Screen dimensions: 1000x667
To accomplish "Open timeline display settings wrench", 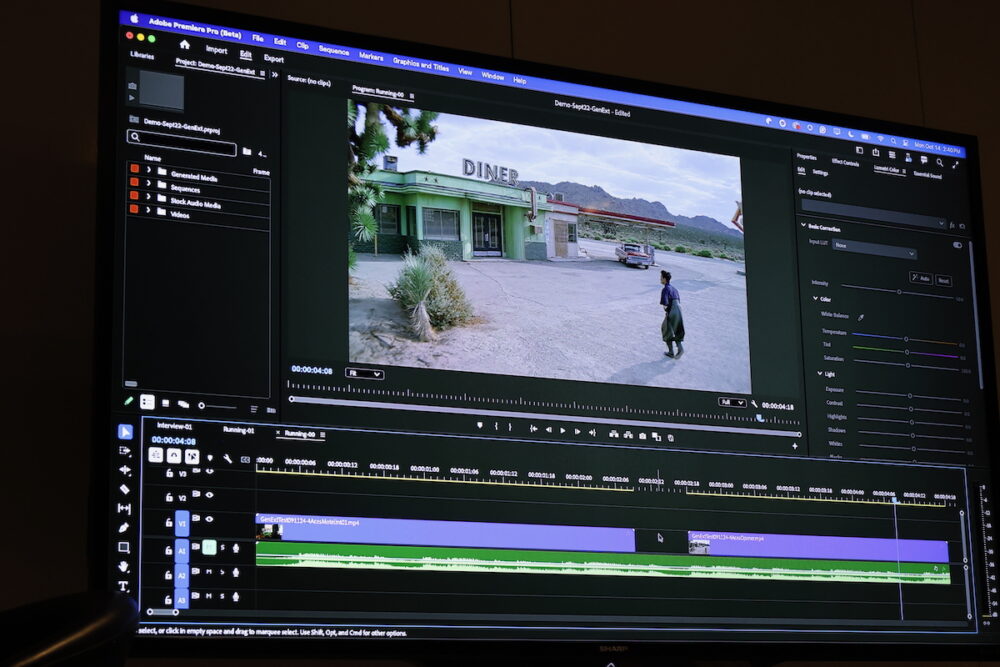I will point(227,458).
